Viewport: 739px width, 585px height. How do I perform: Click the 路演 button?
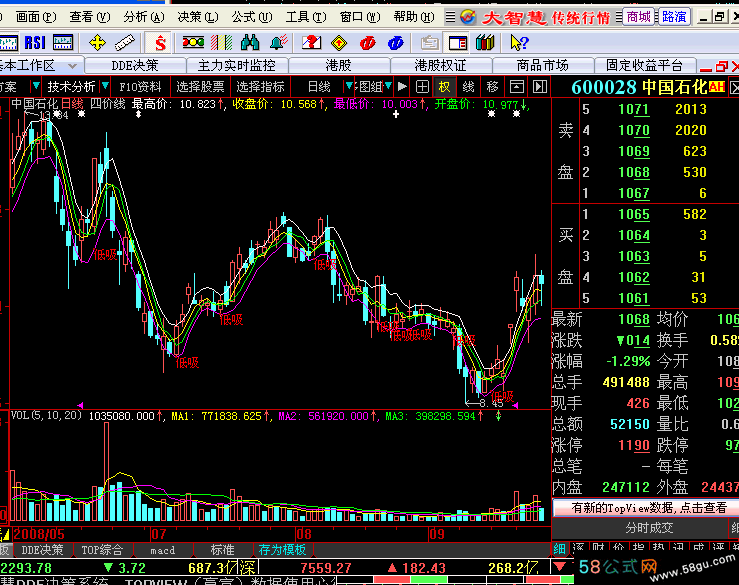(x=674, y=17)
